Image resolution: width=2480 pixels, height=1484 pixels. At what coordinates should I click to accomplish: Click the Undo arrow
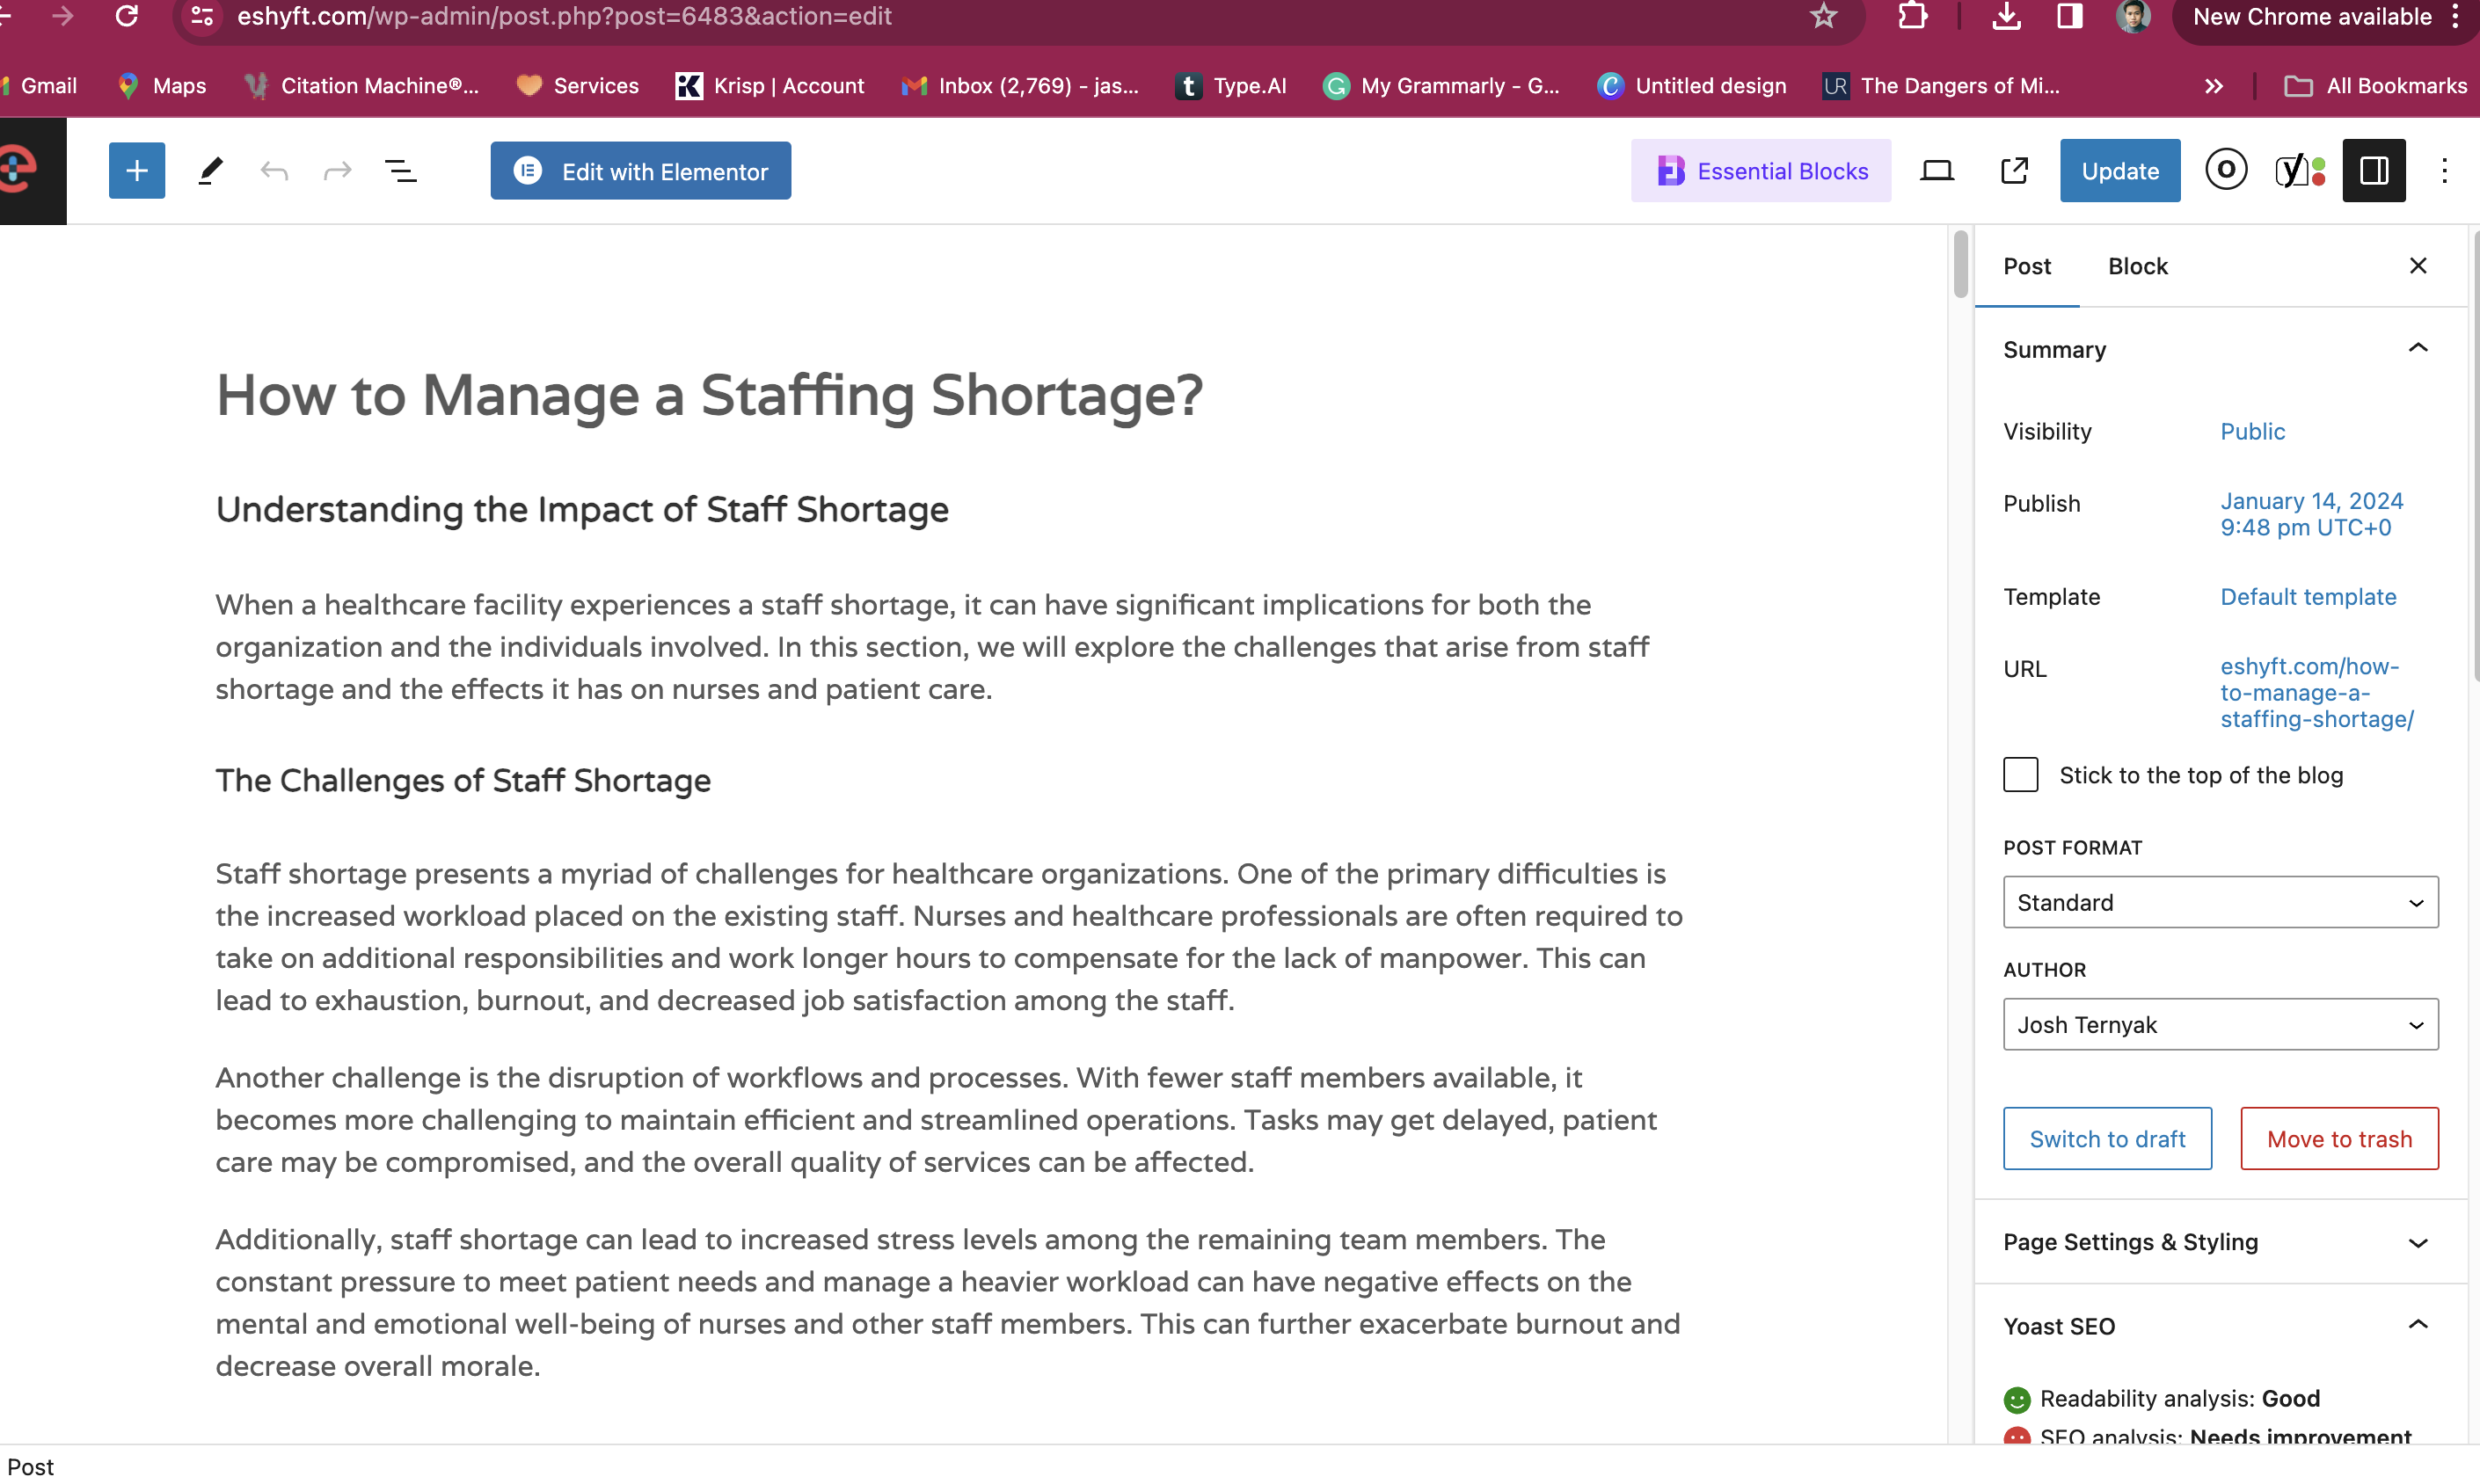(x=274, y=171)
